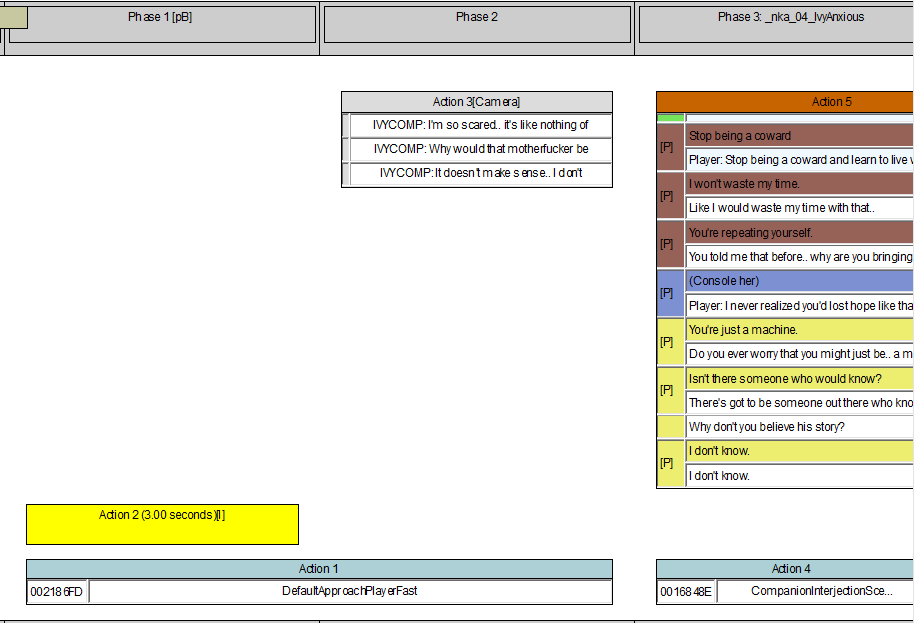Select the yellow-highlighted "I don't know." prompt
Viewport: 915px width, 623px height.
click(799, 452)
